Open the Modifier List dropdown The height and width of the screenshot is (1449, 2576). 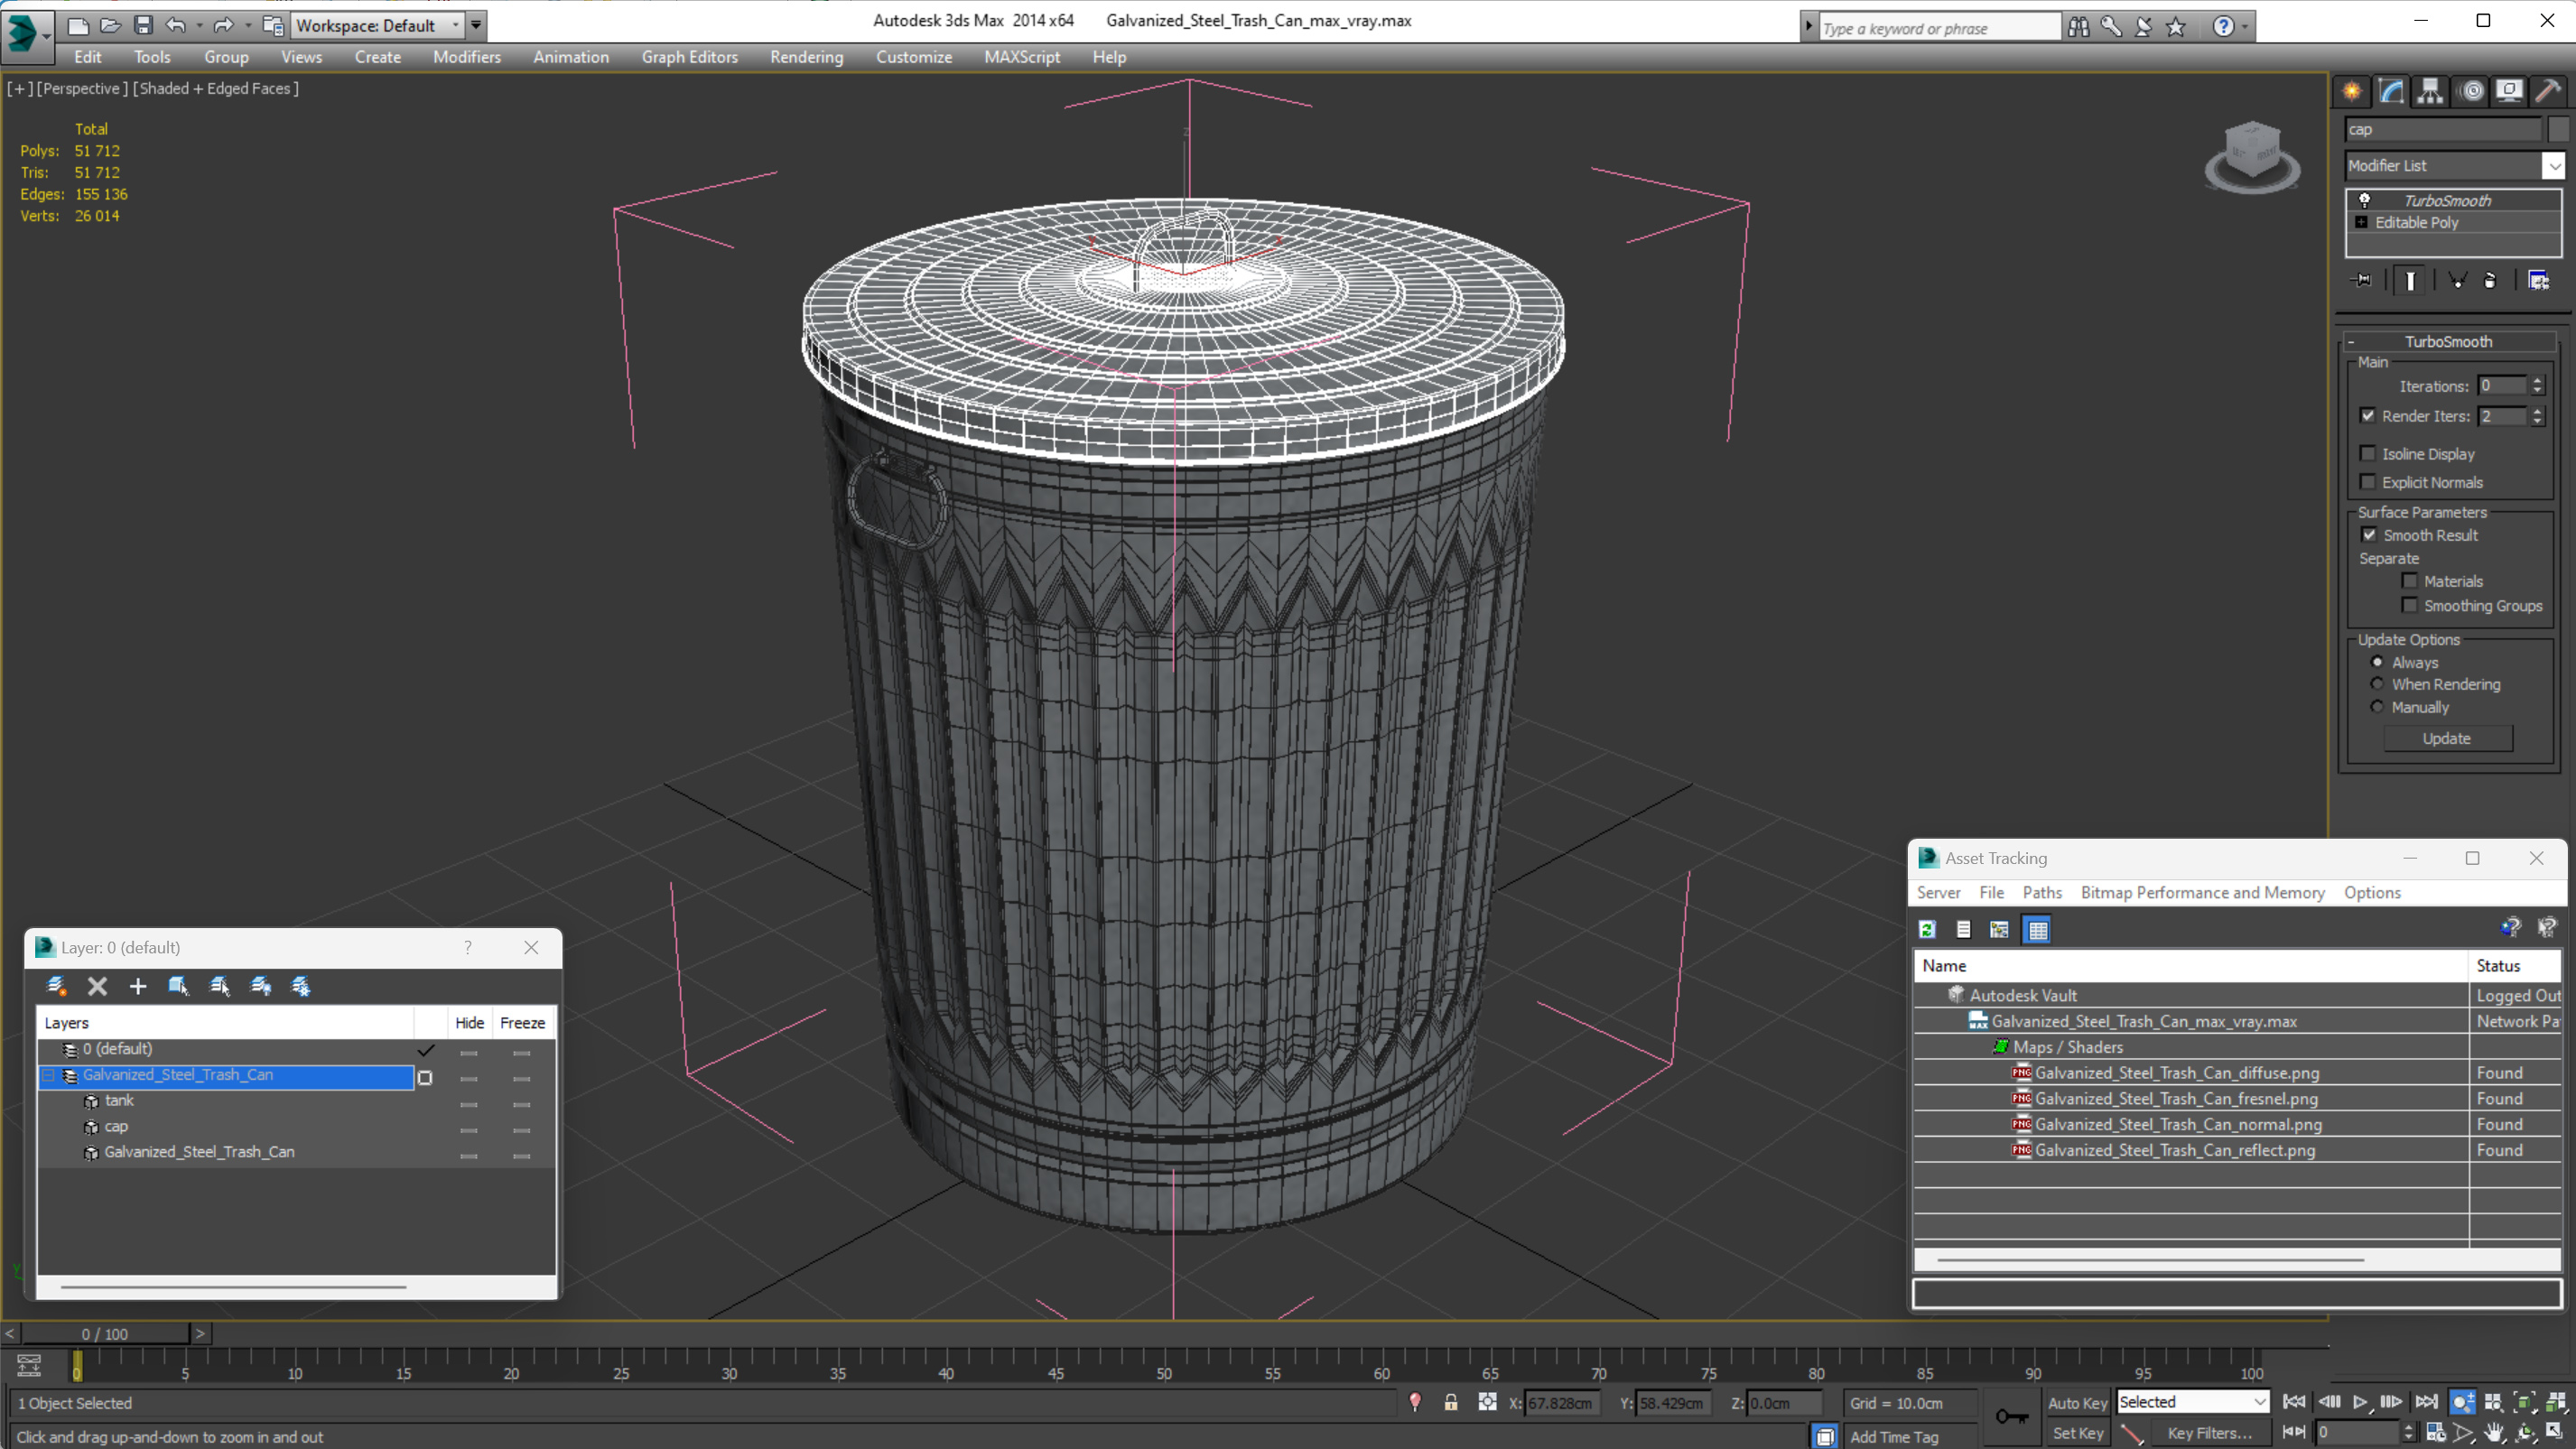coord(2553,165)
